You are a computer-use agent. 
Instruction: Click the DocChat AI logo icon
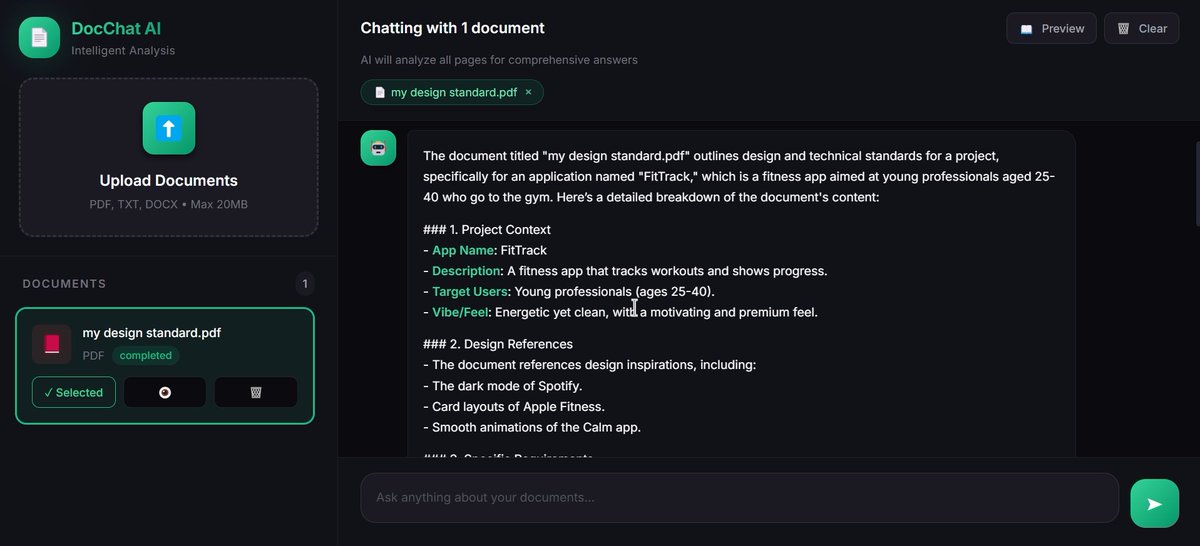tap(39, 38)
